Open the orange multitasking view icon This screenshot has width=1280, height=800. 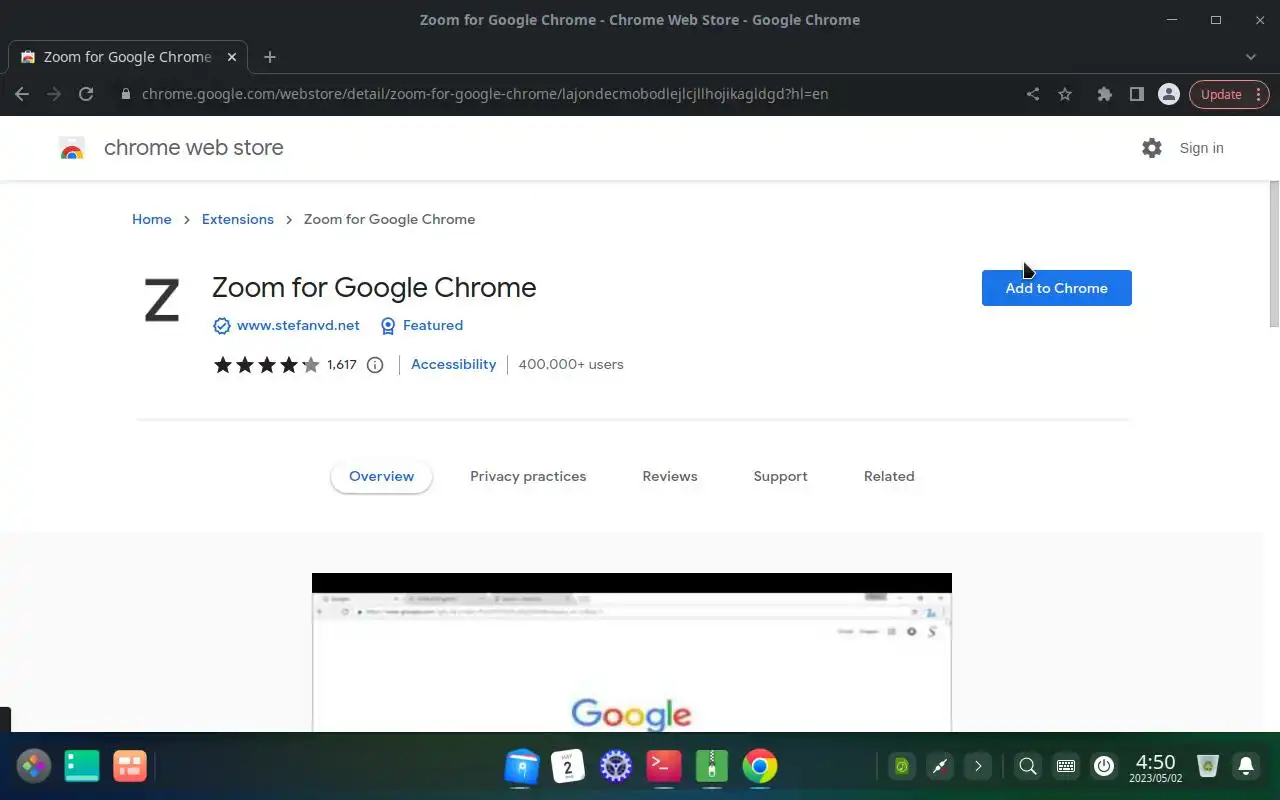coord(130,767)
